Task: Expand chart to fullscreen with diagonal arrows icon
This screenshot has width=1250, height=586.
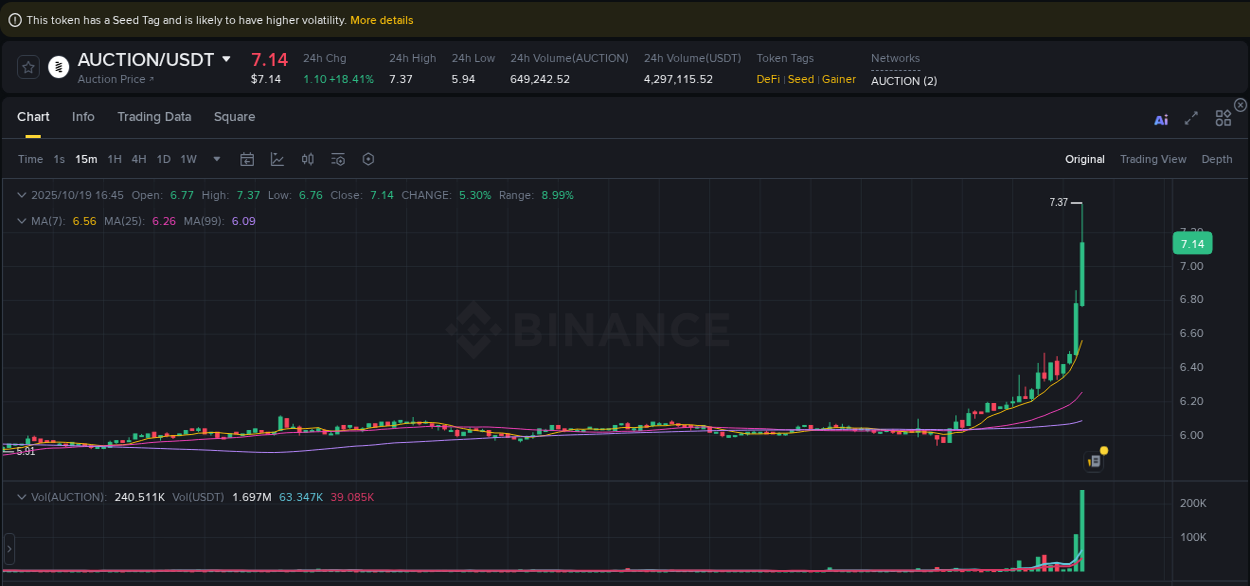Action: tap(1191, 118)
